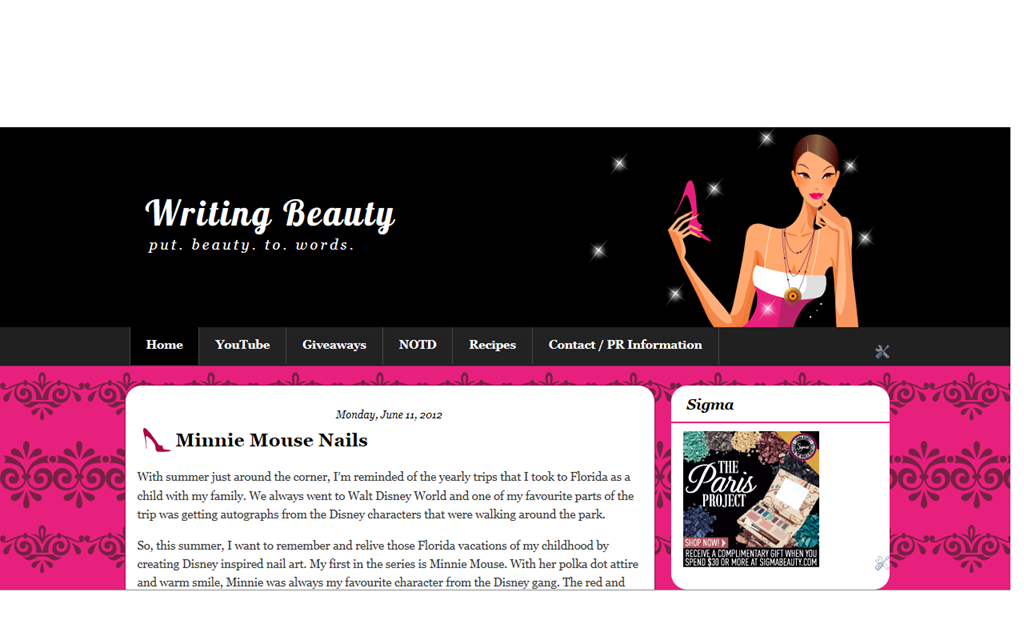Open the Giveaways tab
This screenshot has width=1024, height=640.
tap(334, 345)
